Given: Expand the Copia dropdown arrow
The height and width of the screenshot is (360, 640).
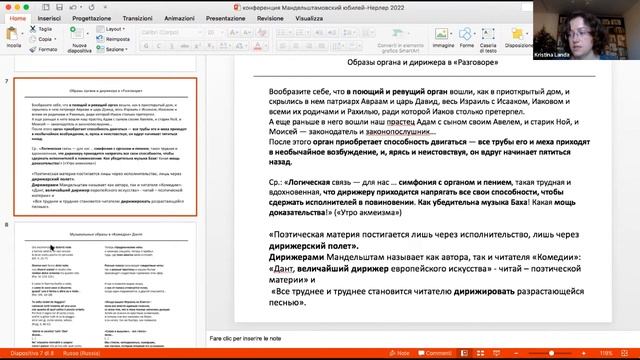Looking at the screenshot, I should [55, 39].
